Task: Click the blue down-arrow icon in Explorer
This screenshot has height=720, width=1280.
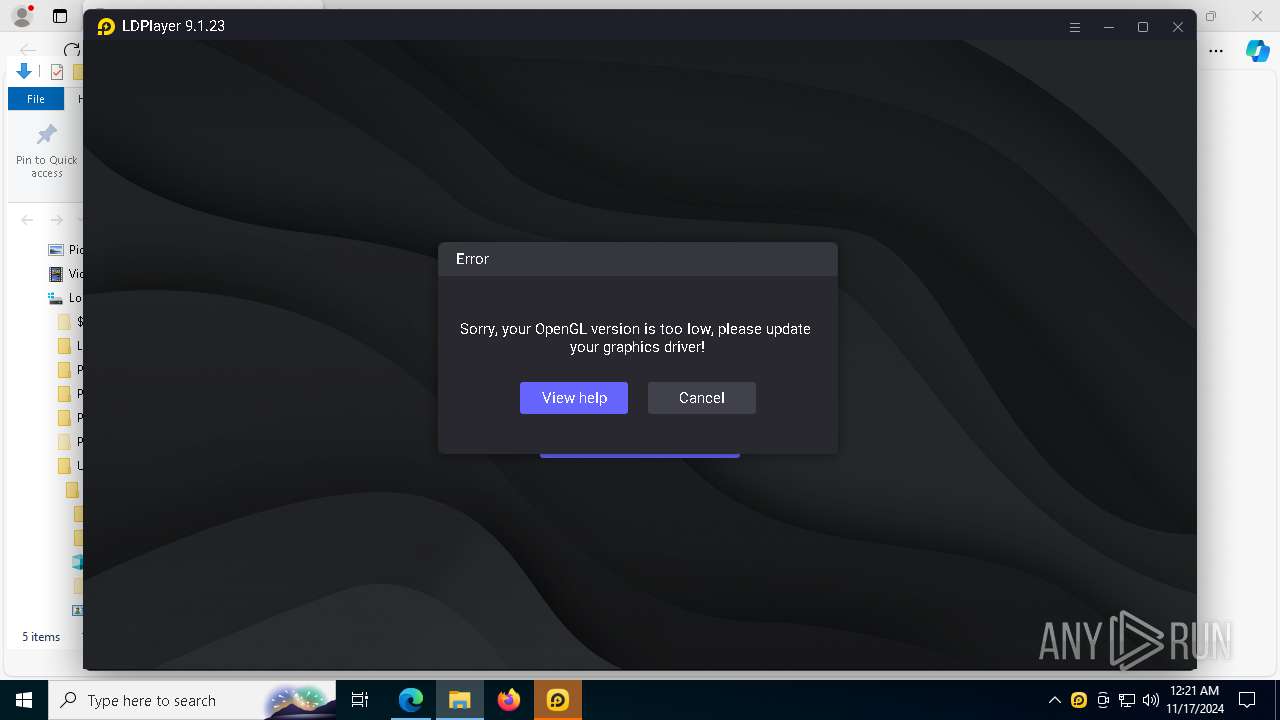Action: [x=25, y=71]
